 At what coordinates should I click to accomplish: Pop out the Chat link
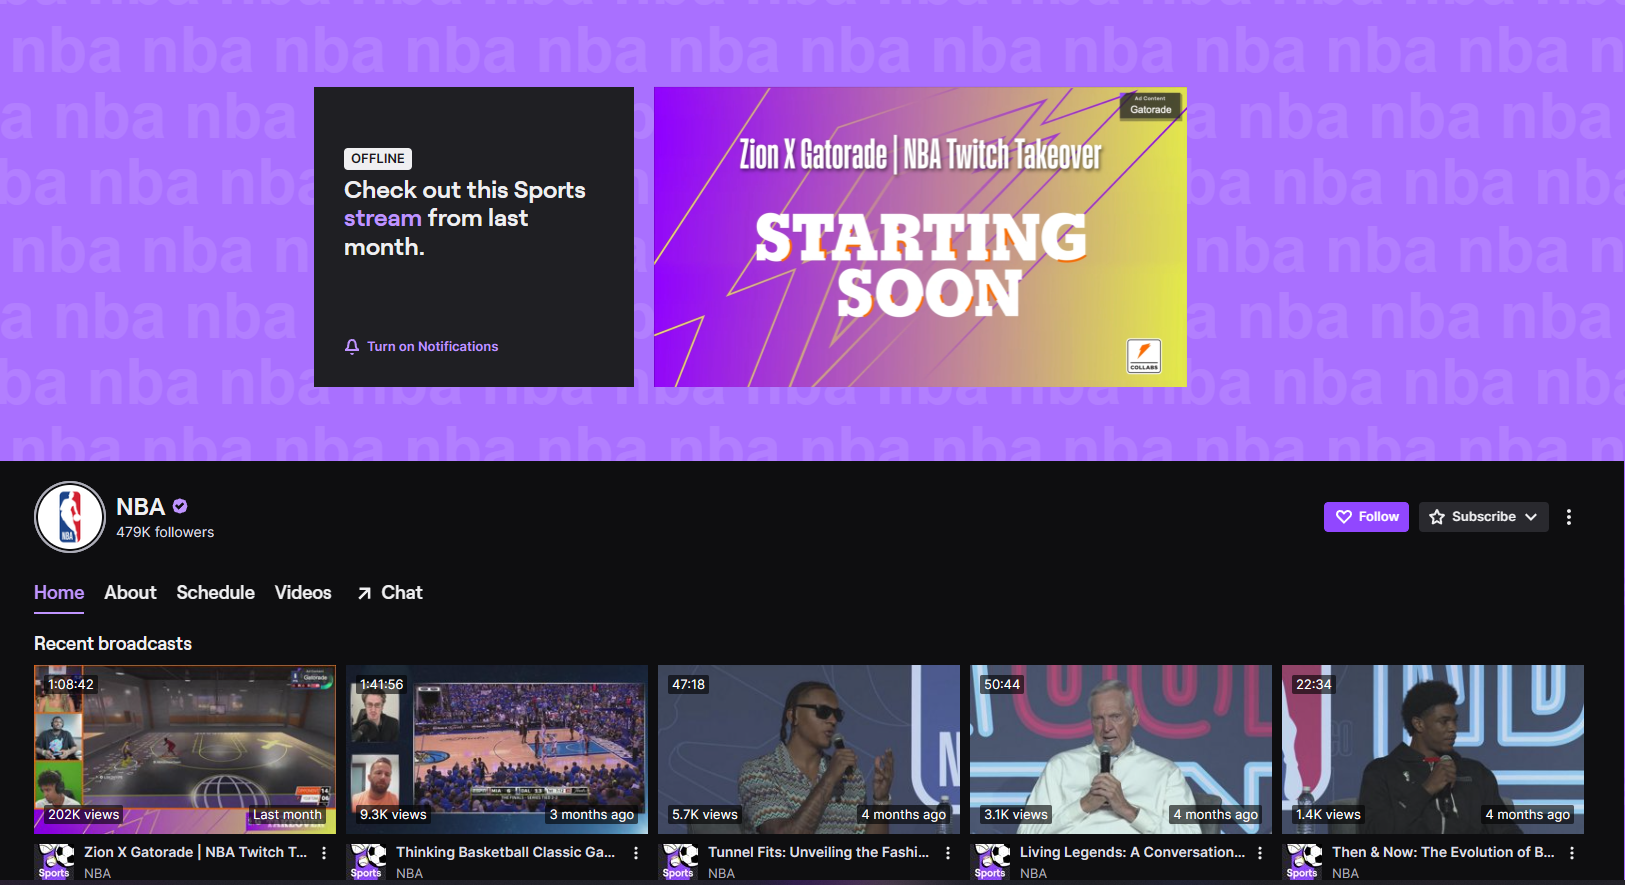[390, 592]
